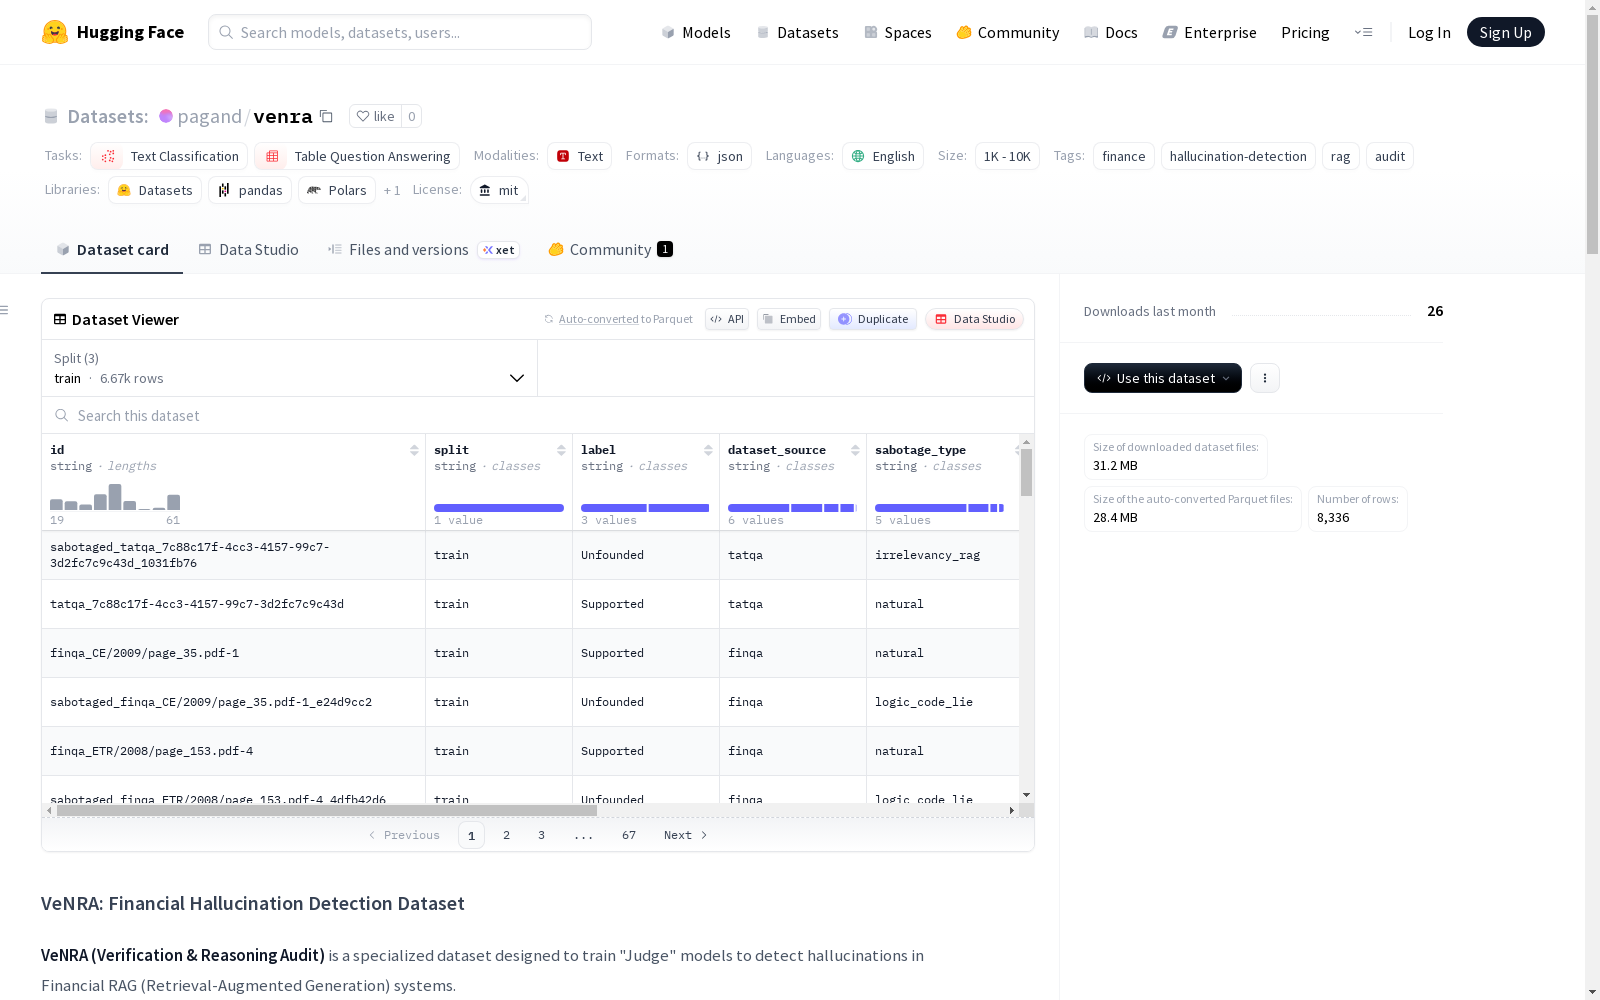
Task: Jump to page 67 of the dataset viewer
Action: 629,835
